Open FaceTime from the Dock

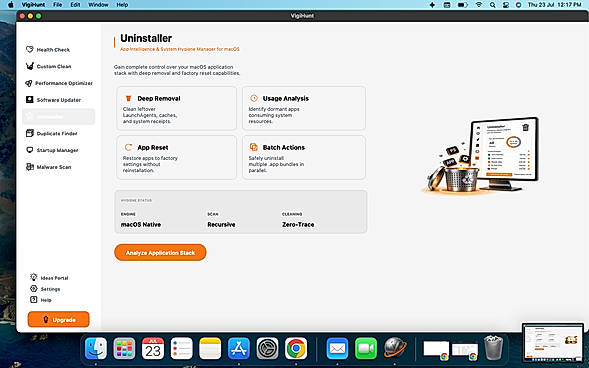tap(365, 348)
